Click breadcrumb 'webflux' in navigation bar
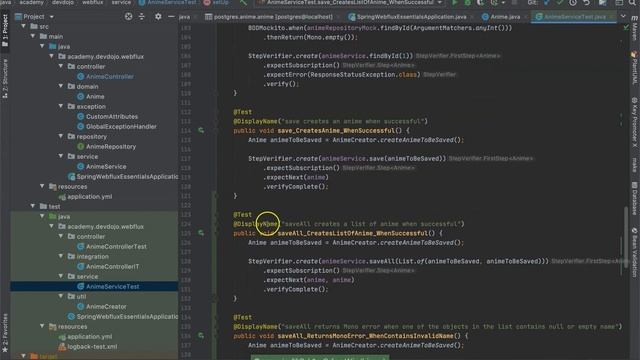The height and width of the screenshot is (360, 640). tap(93, 2)
